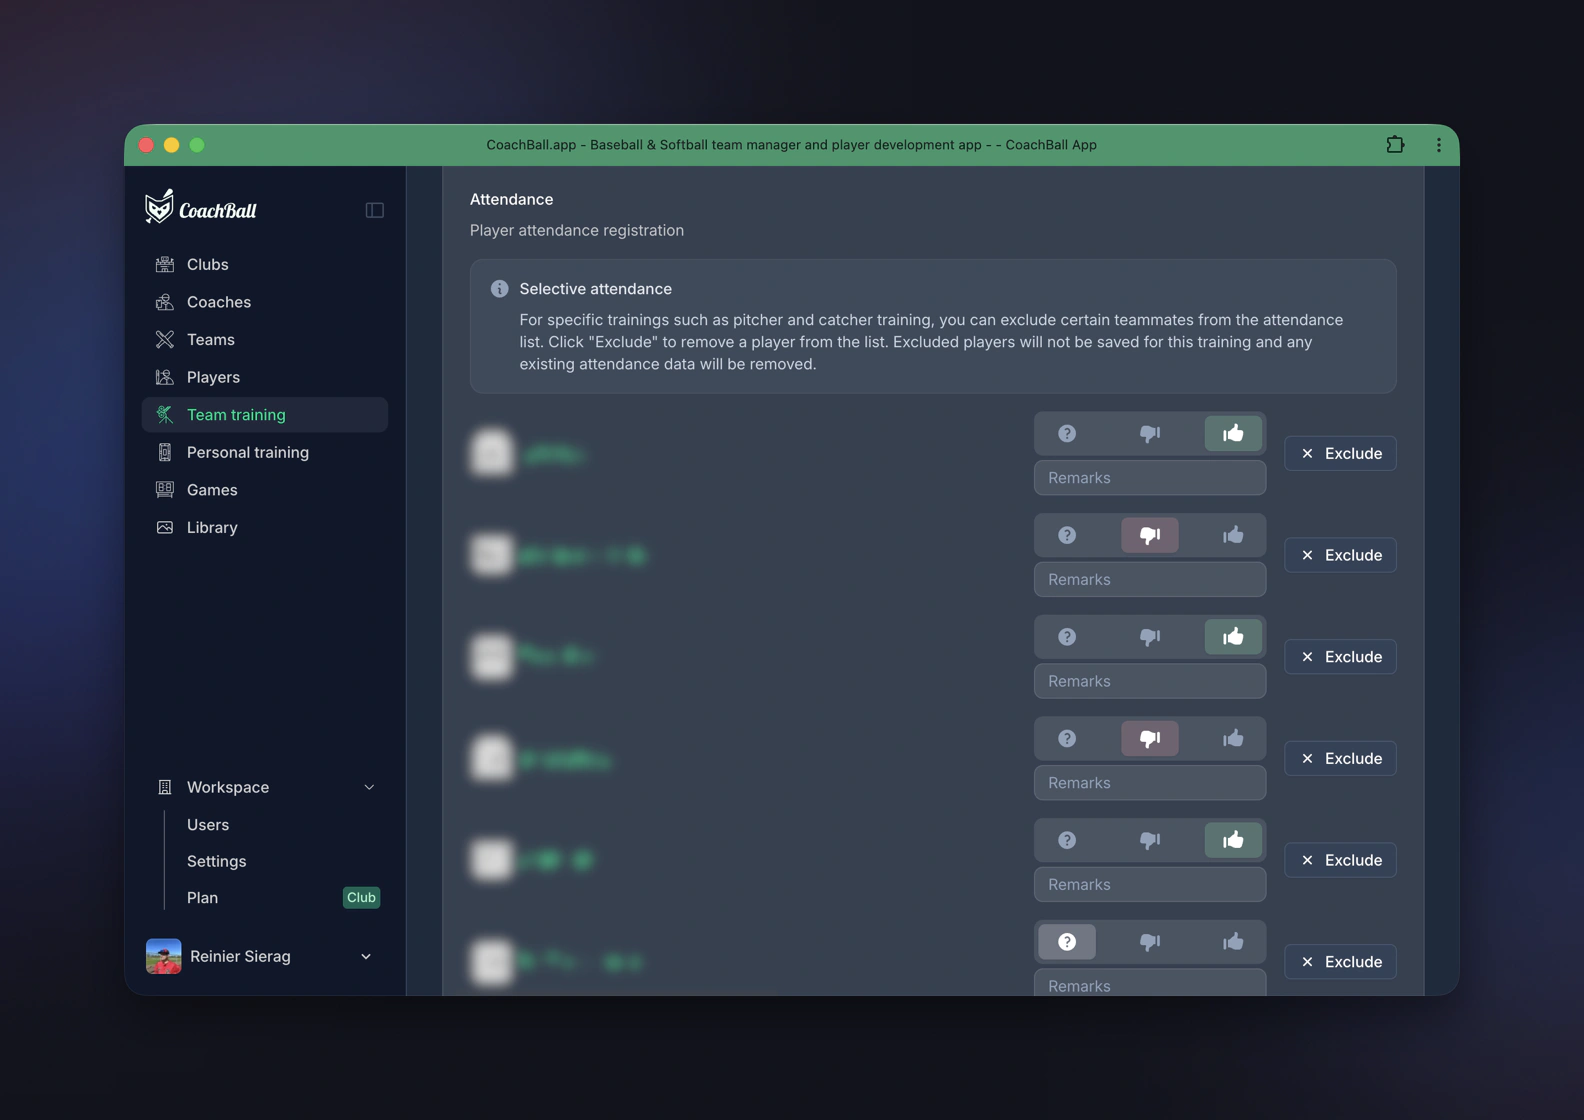Toggle third player's thumbs-up
This screenshot has height=1120, width=1584.
click(x=1233, y=637)
